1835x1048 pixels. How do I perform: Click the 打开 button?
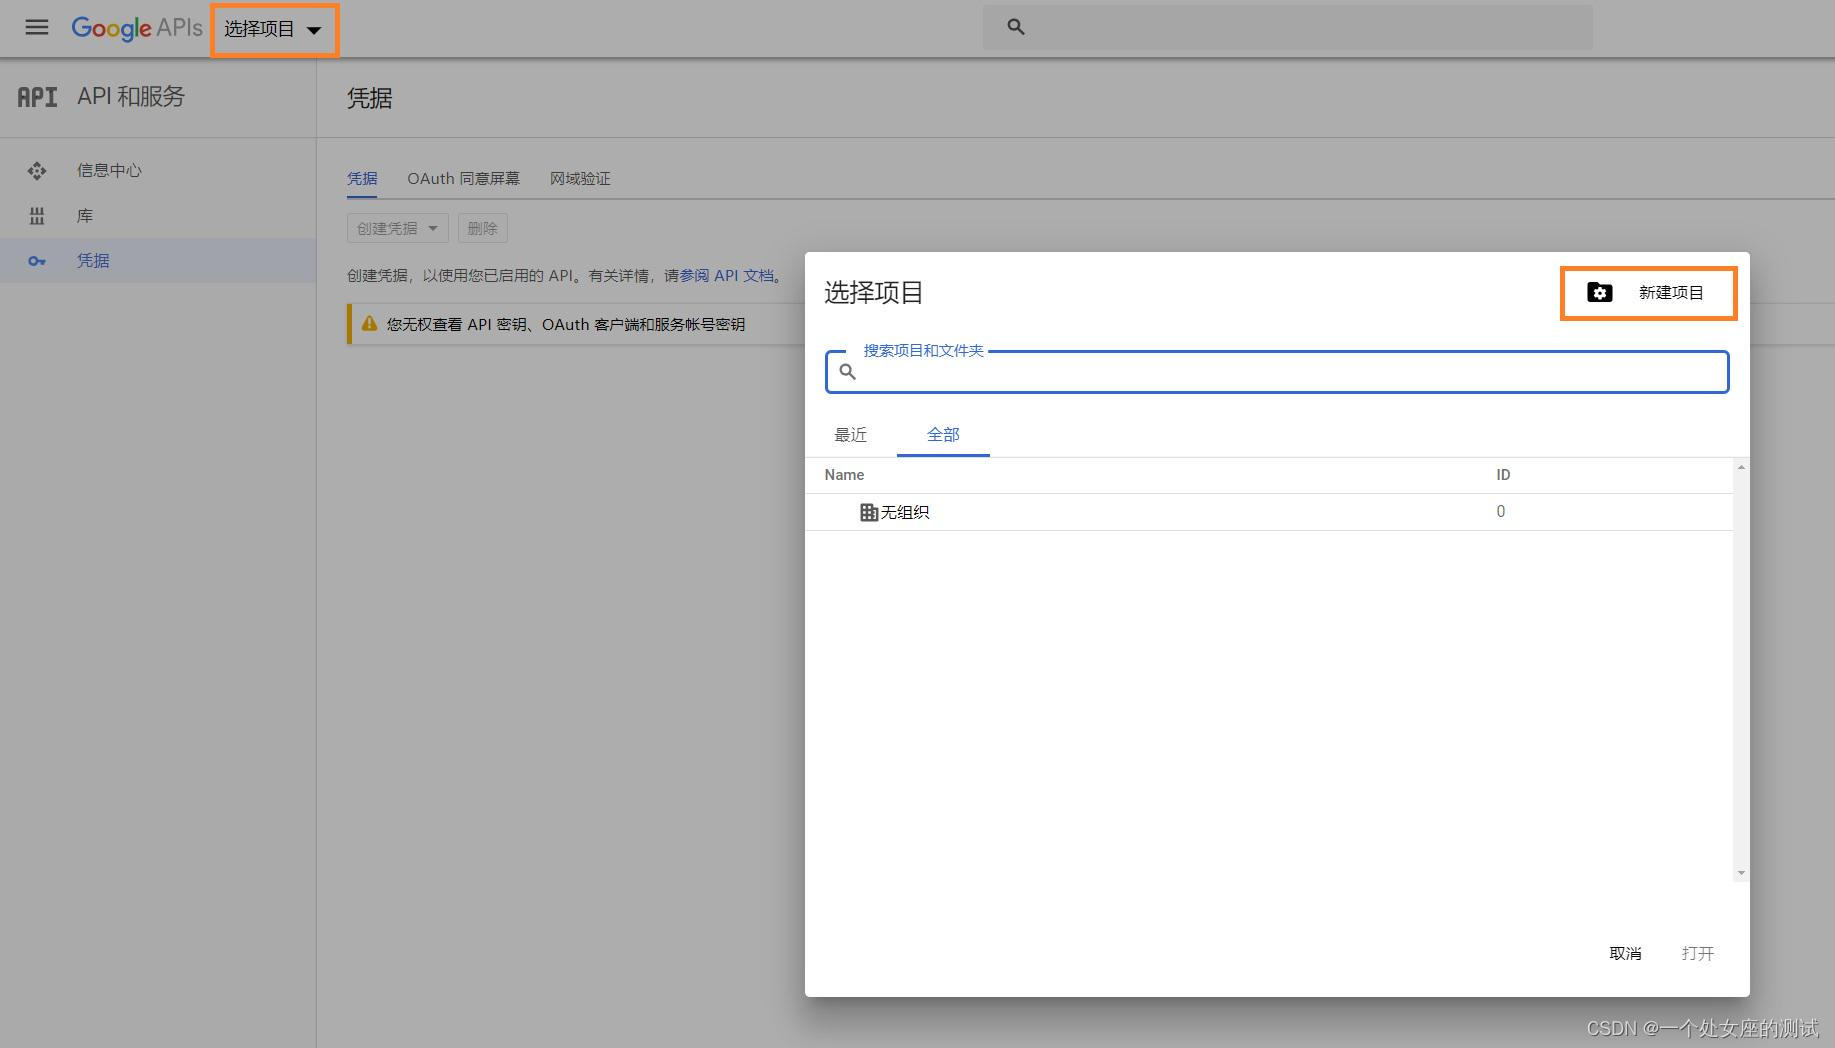1698,953
